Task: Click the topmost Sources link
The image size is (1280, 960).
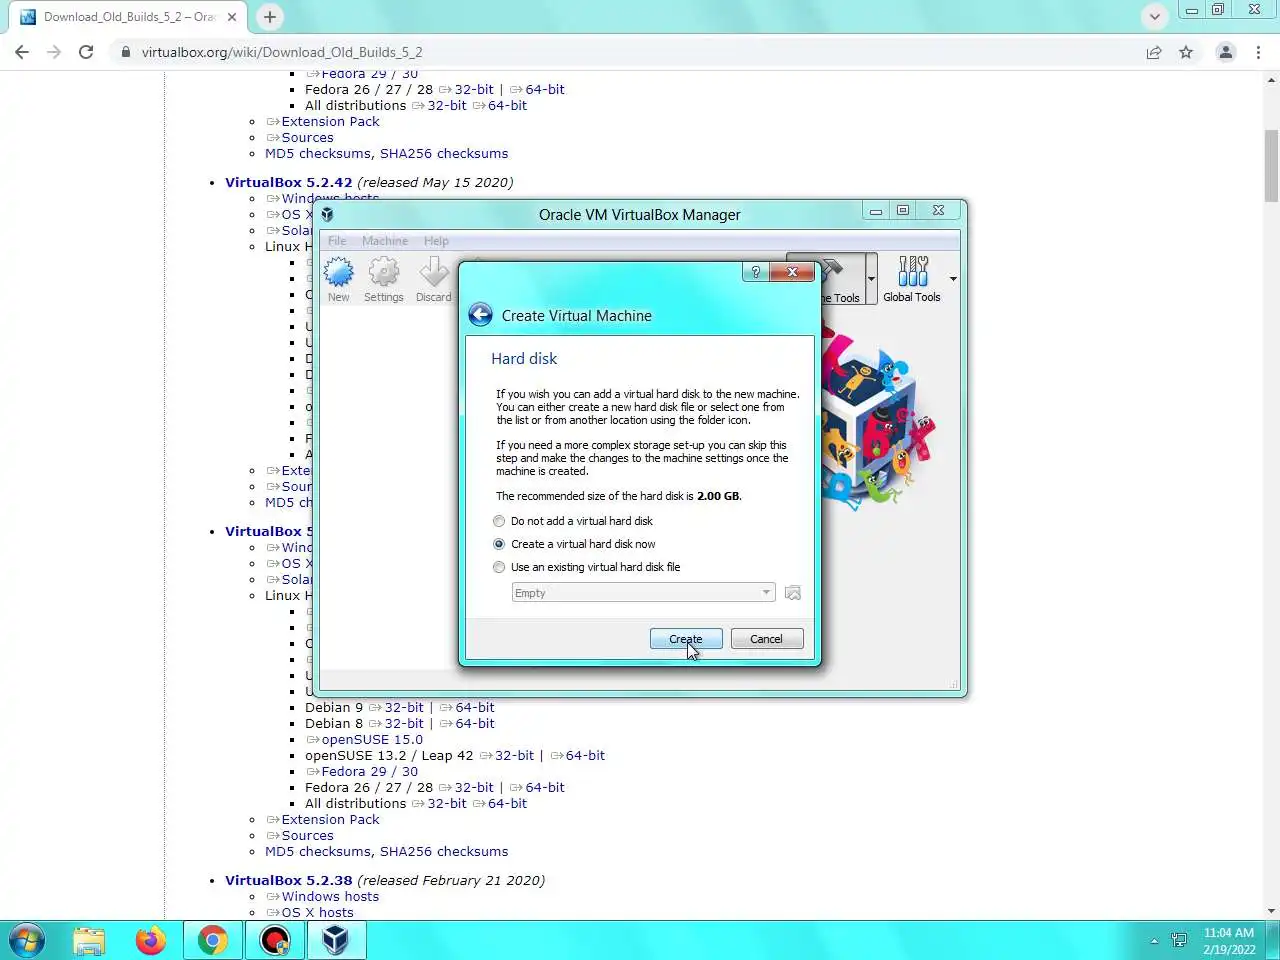Action: tap(307, 137)
